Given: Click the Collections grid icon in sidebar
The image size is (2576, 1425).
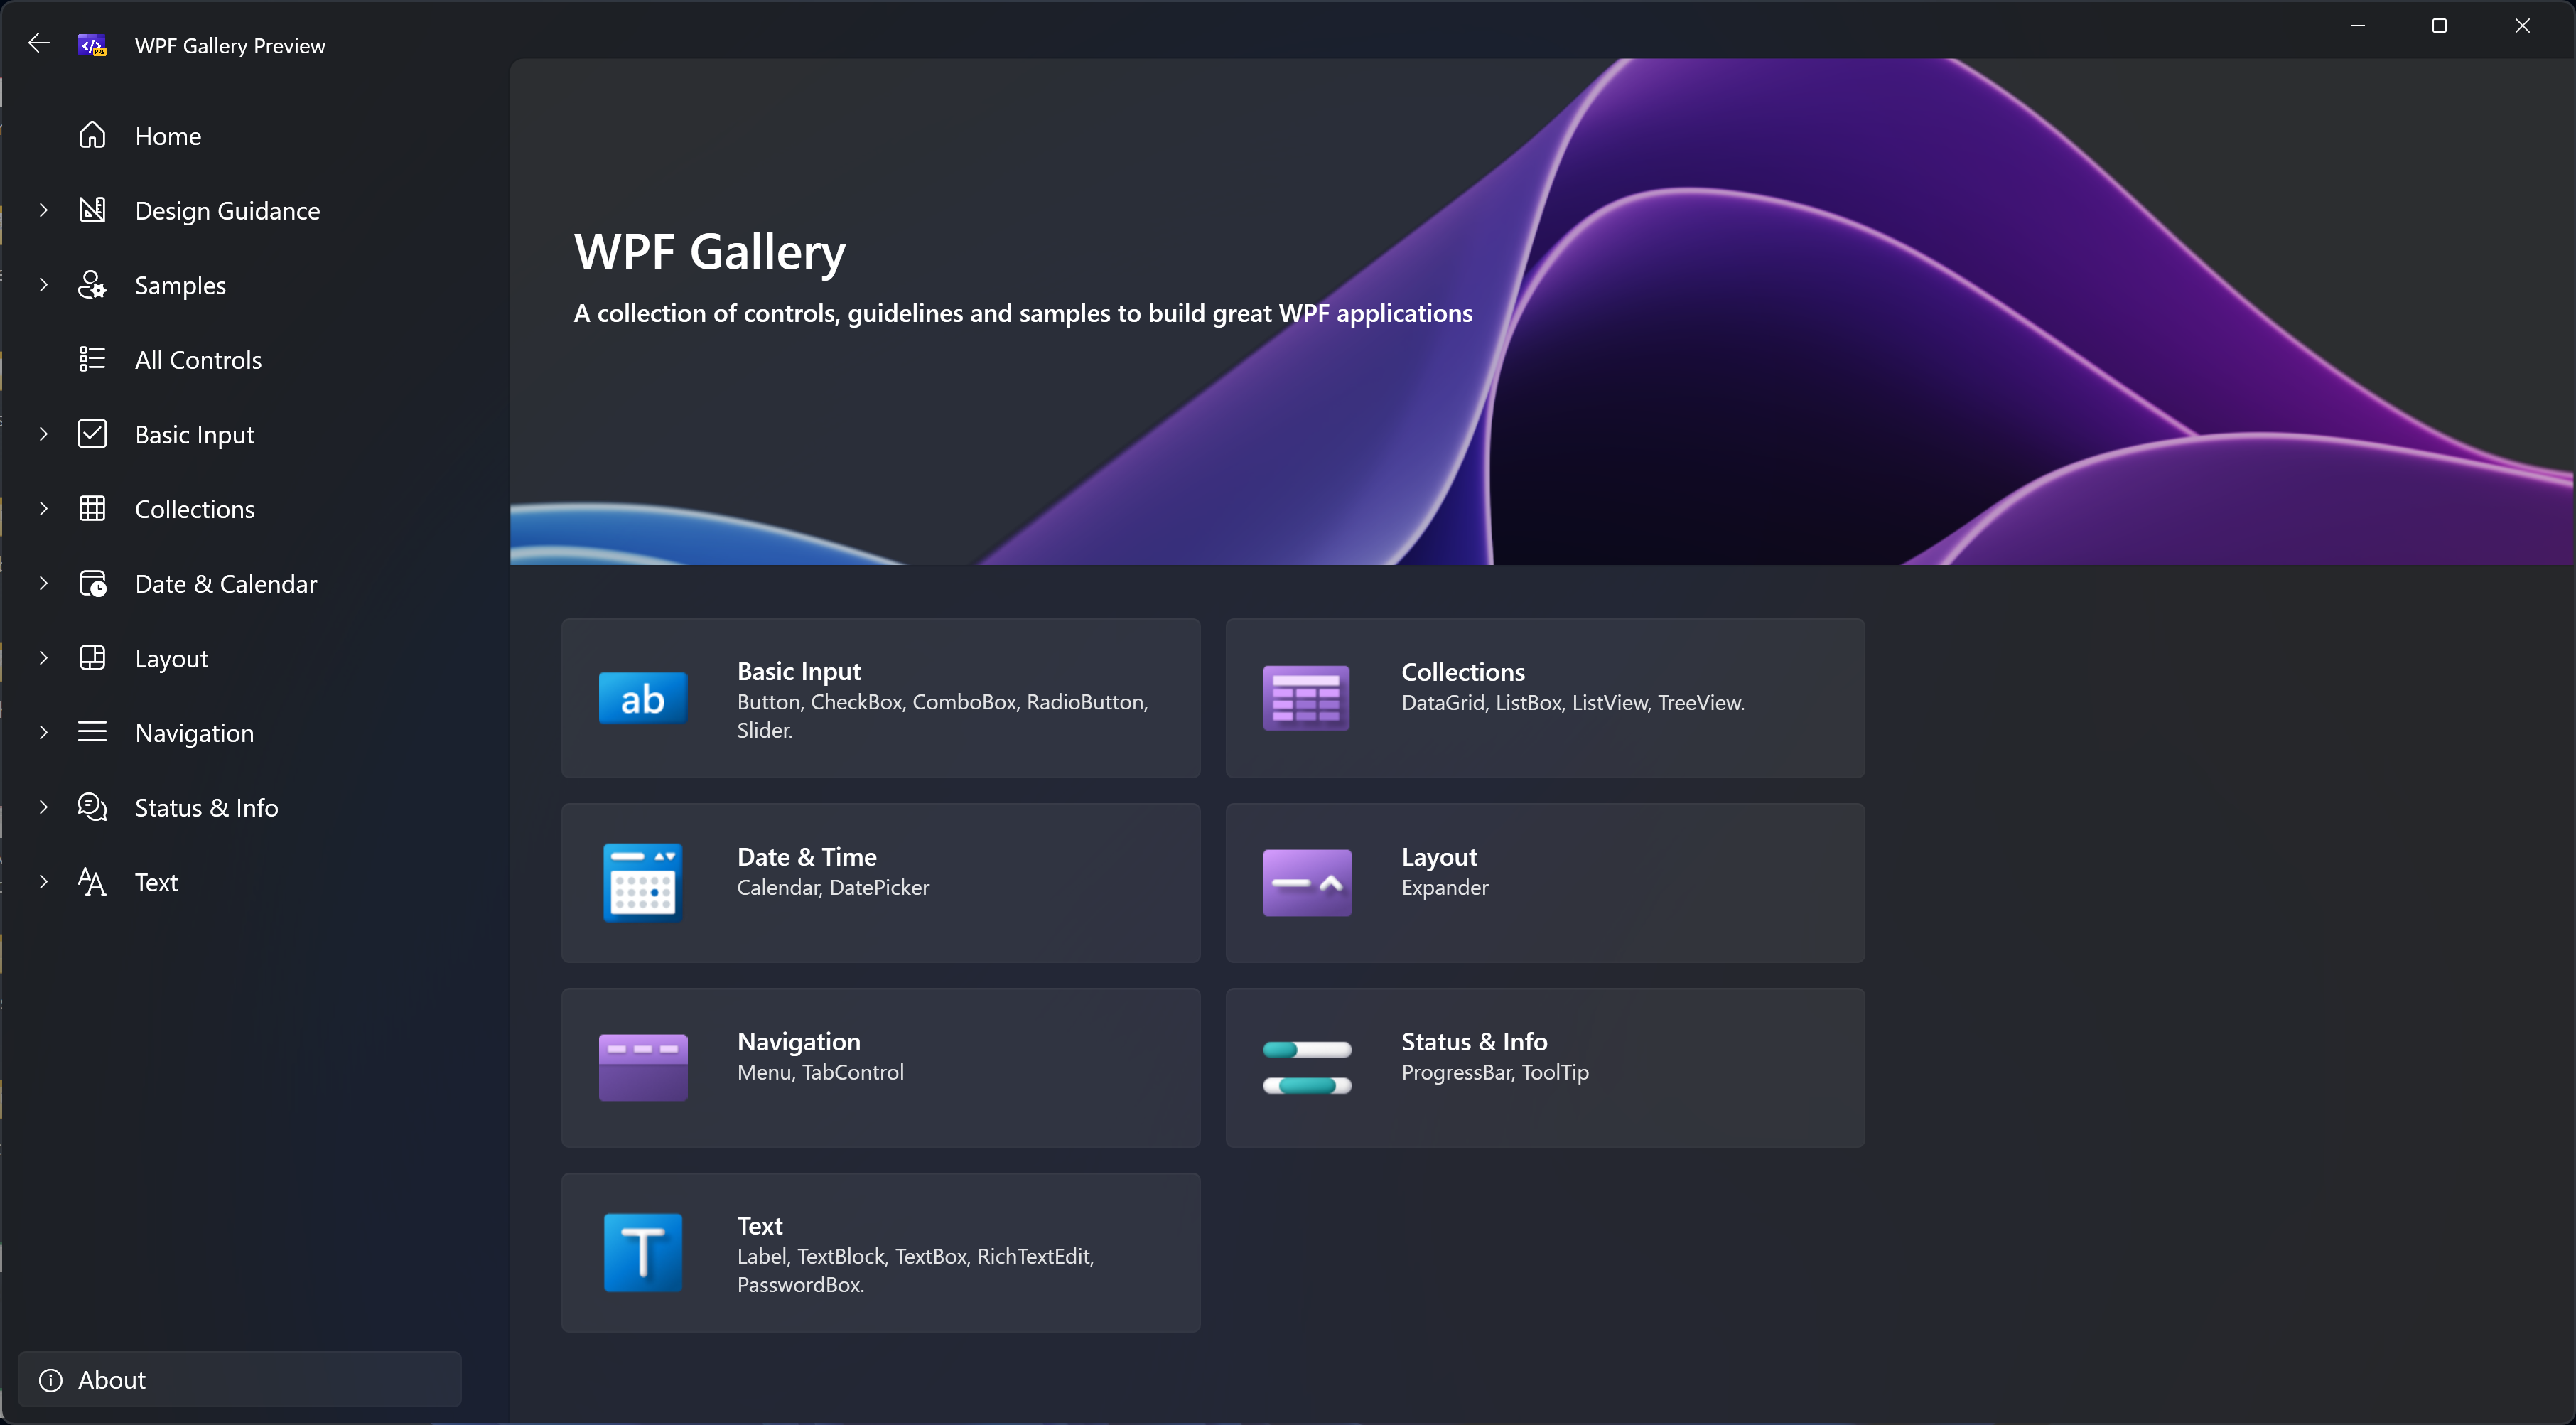Looking at the screenshot, I should (92, 509).
